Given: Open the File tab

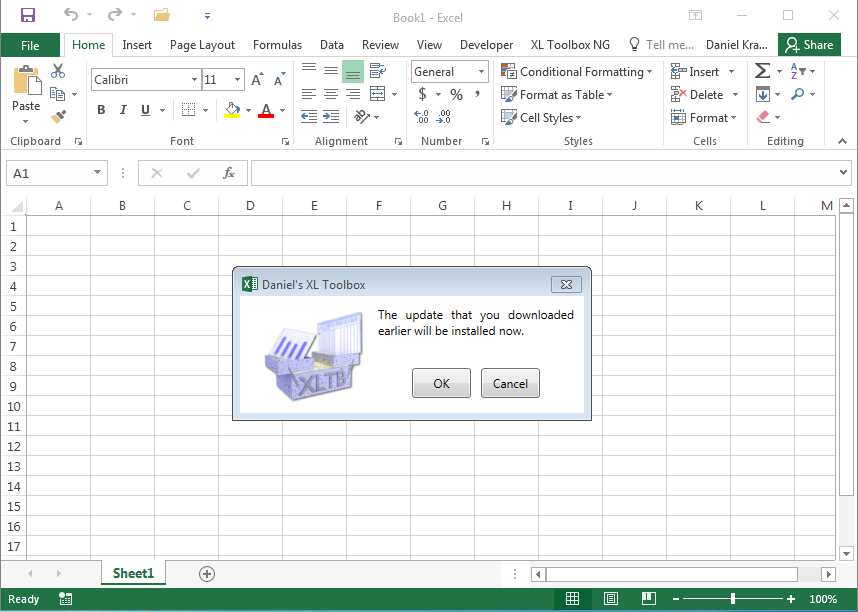Looking at the screenshot, I should point(30,45).
